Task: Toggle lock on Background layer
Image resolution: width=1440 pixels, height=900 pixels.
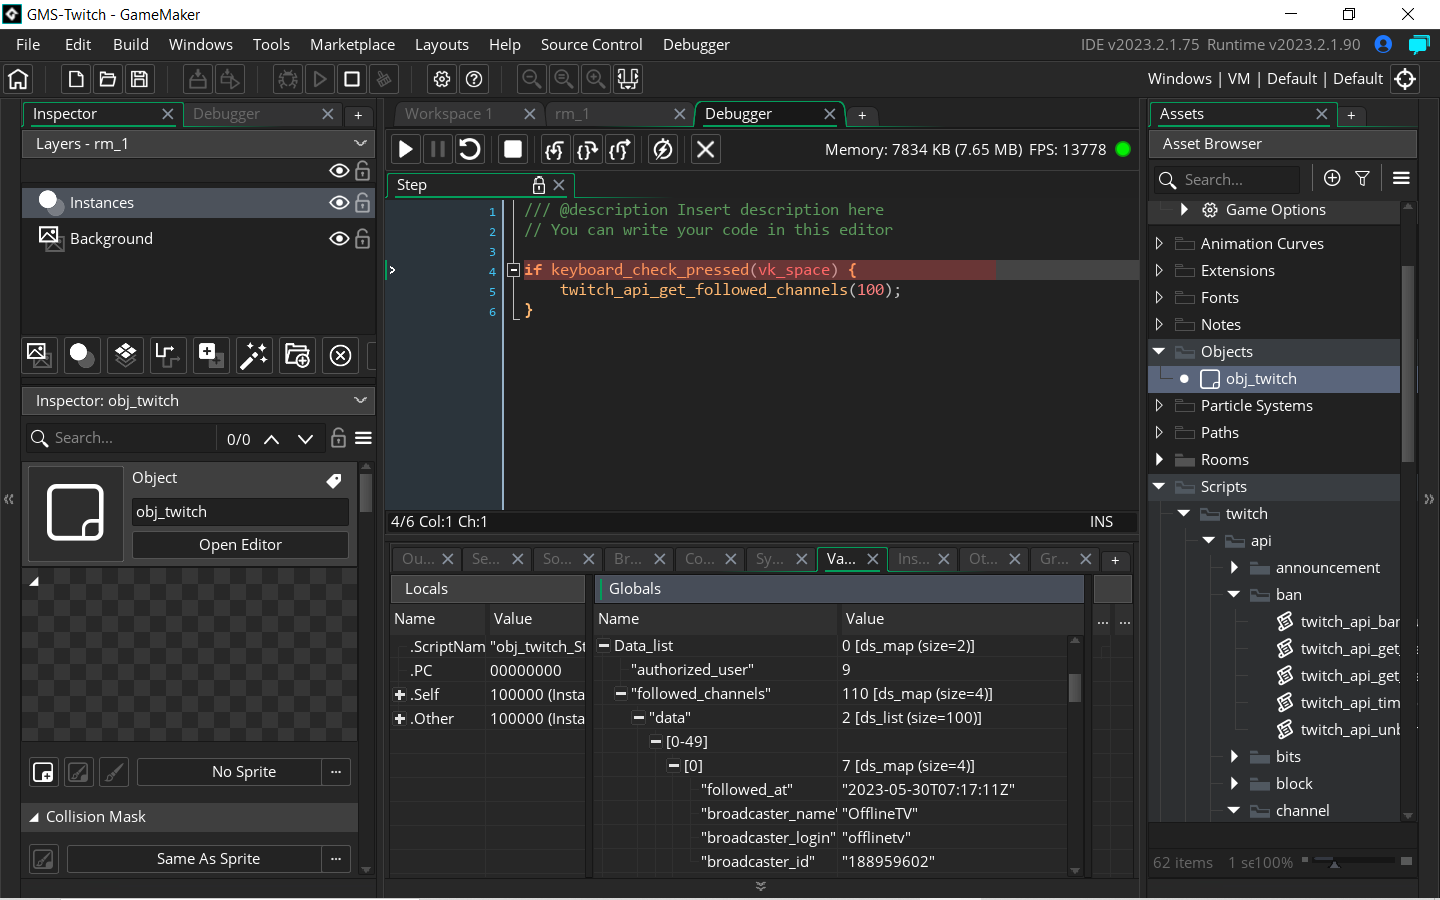Action: (x=363, y=239)
